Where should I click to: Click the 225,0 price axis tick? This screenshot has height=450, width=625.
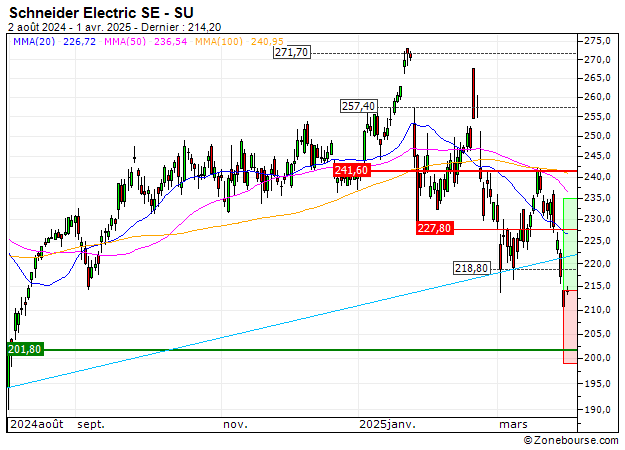point(597,241)
